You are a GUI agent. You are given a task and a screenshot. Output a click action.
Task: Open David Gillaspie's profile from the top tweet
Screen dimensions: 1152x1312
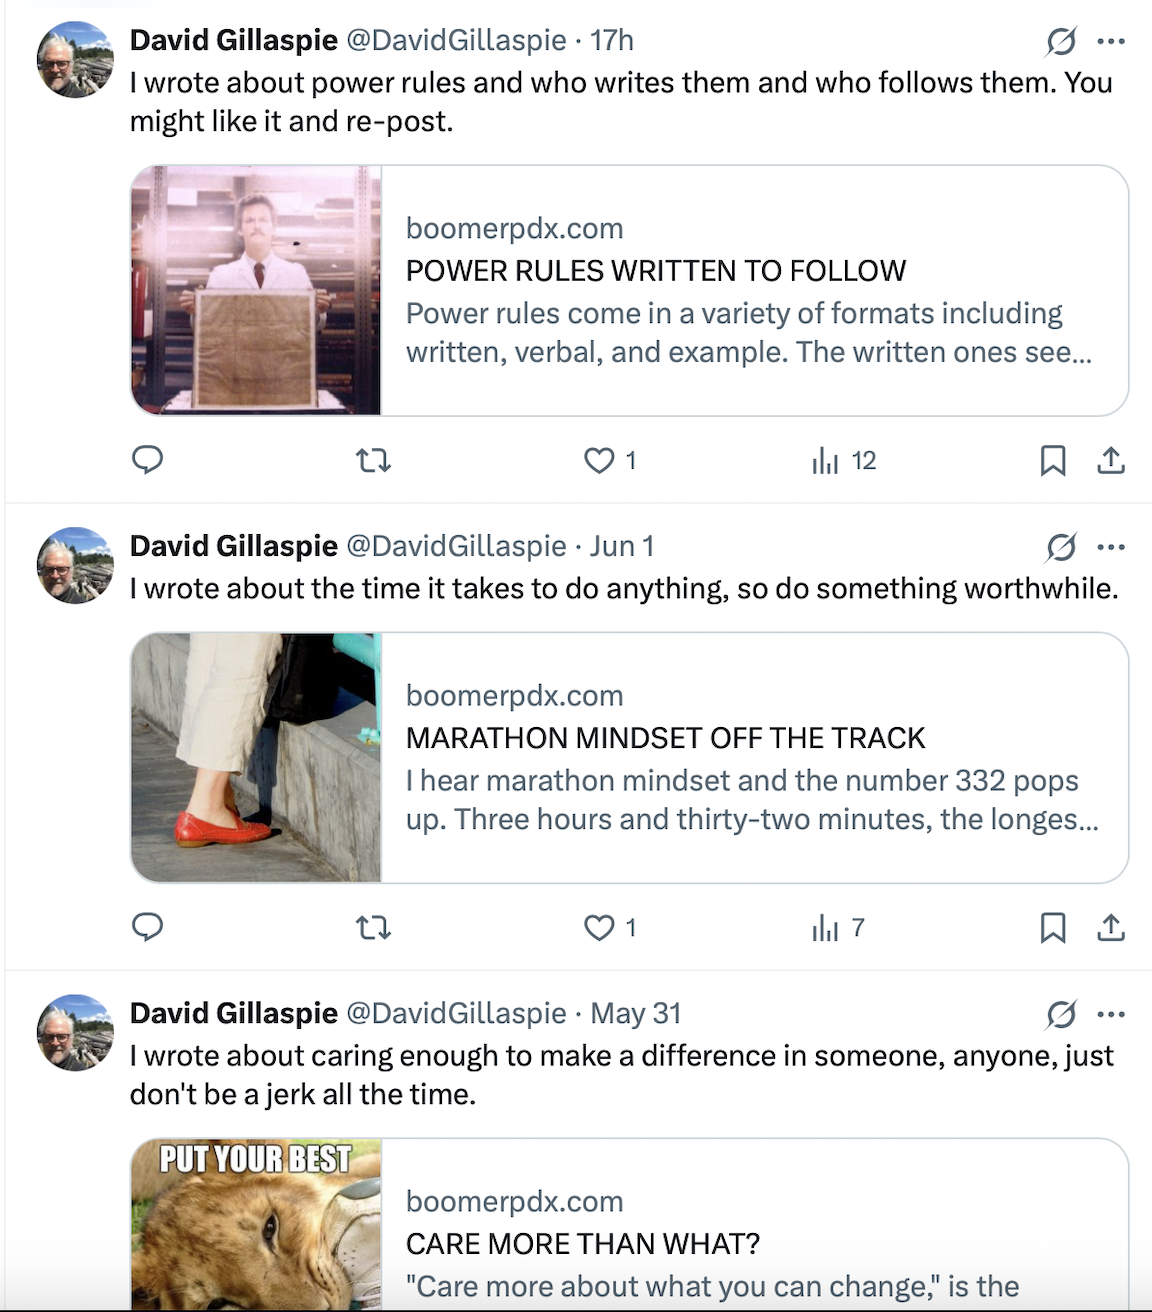pos(233,40)
